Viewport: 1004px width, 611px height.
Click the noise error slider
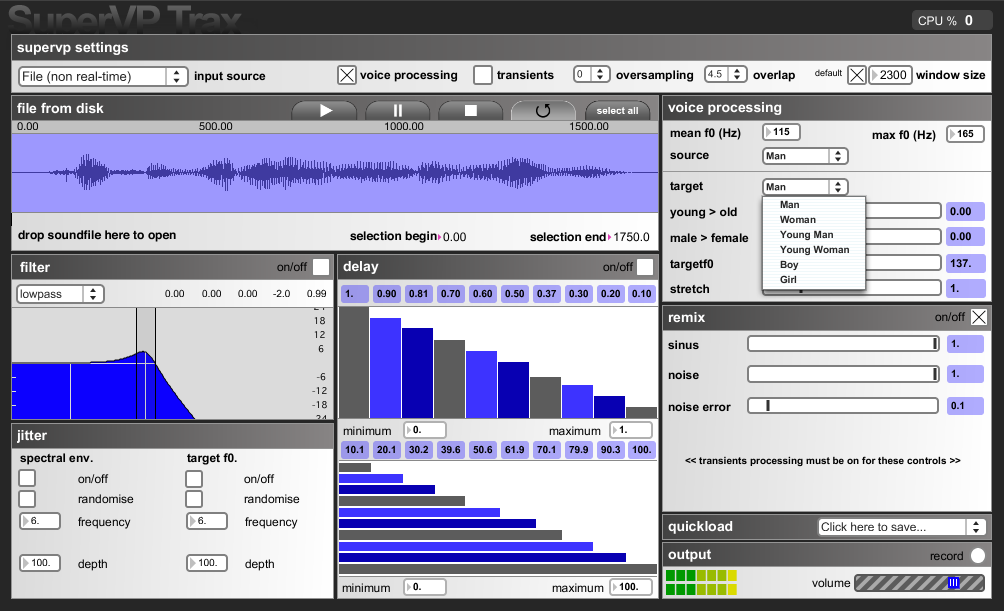pyautogui.click(x=843, y=405)
